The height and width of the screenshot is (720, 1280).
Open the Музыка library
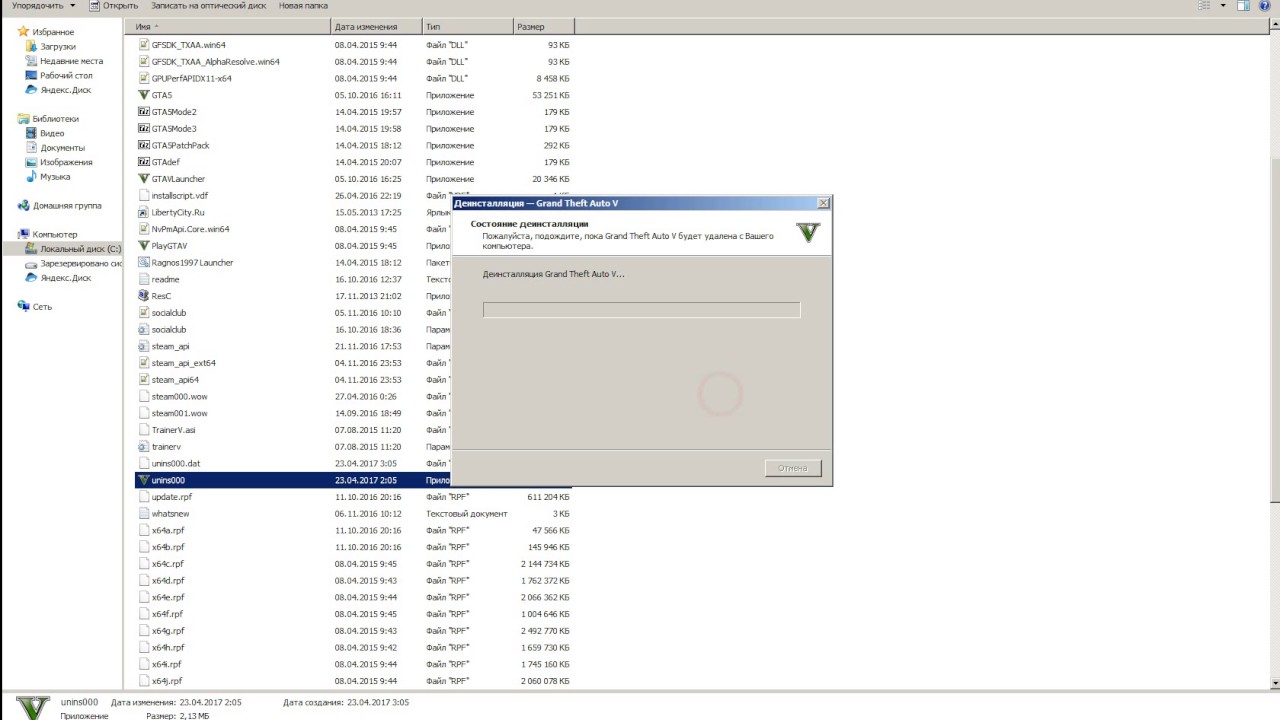click(x=55, y=177)
